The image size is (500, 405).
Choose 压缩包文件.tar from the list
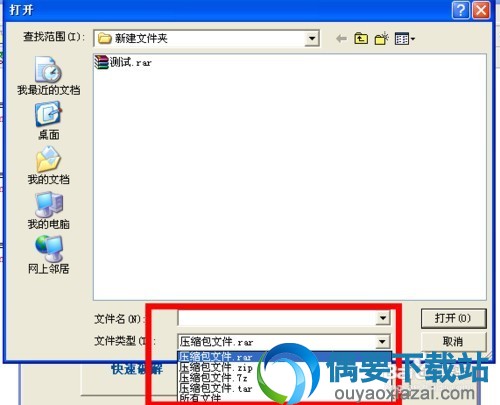tap(215, 388)
